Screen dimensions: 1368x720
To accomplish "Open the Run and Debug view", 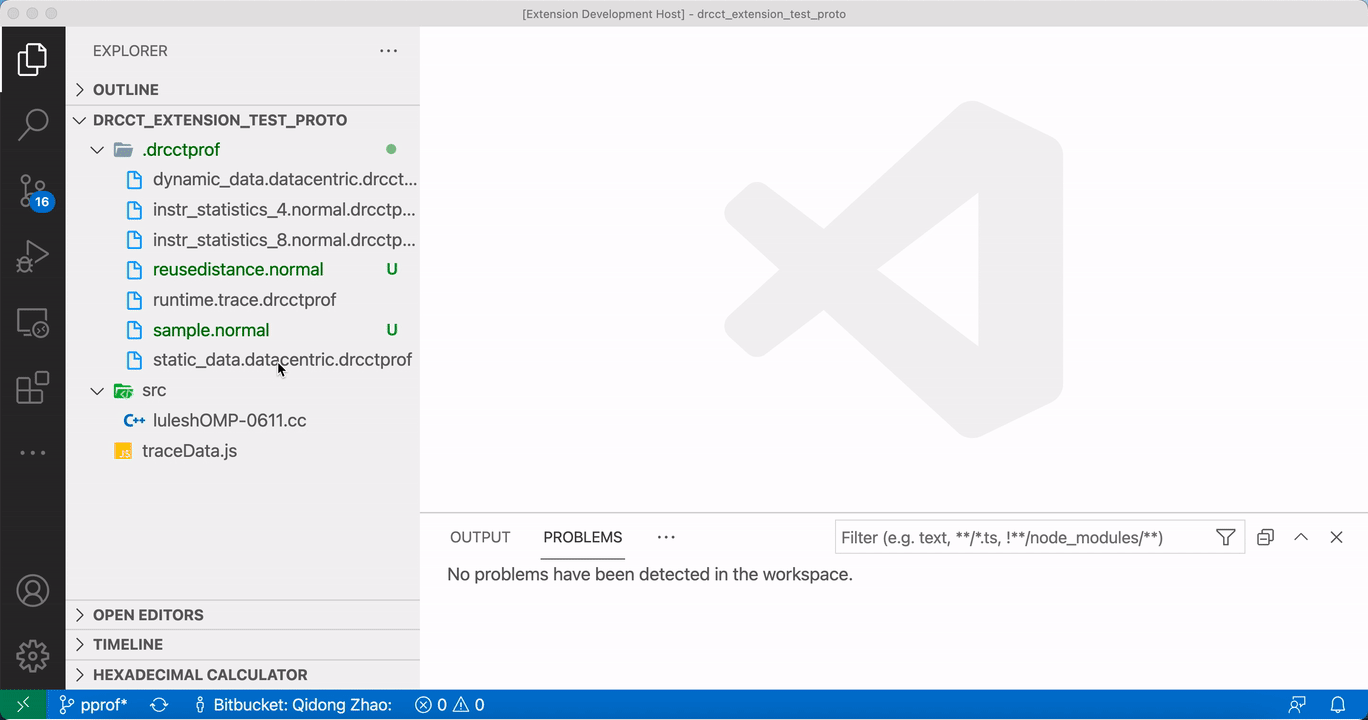I will (32, 257).
